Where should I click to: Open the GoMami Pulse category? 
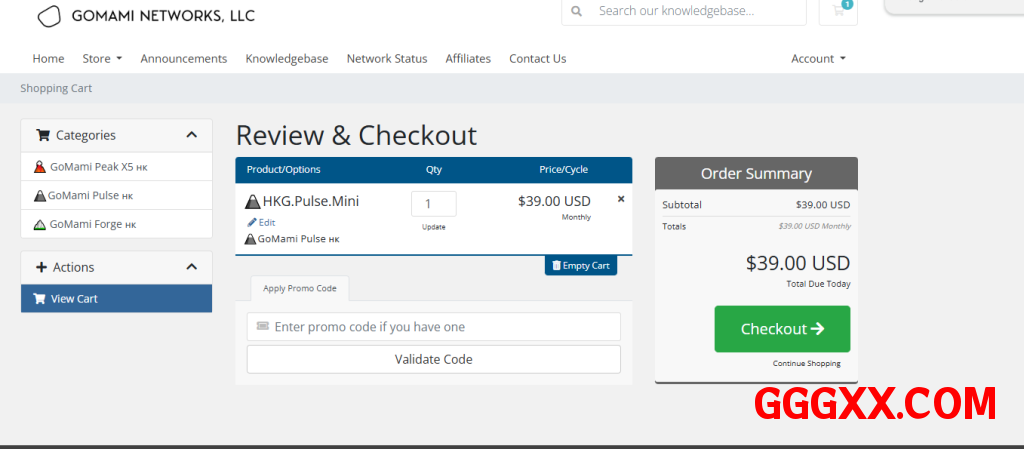tap(90, 196)
